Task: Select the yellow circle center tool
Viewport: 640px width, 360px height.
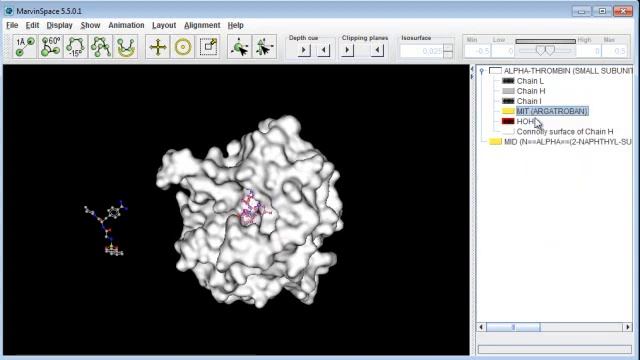Action: pos(183,47)
